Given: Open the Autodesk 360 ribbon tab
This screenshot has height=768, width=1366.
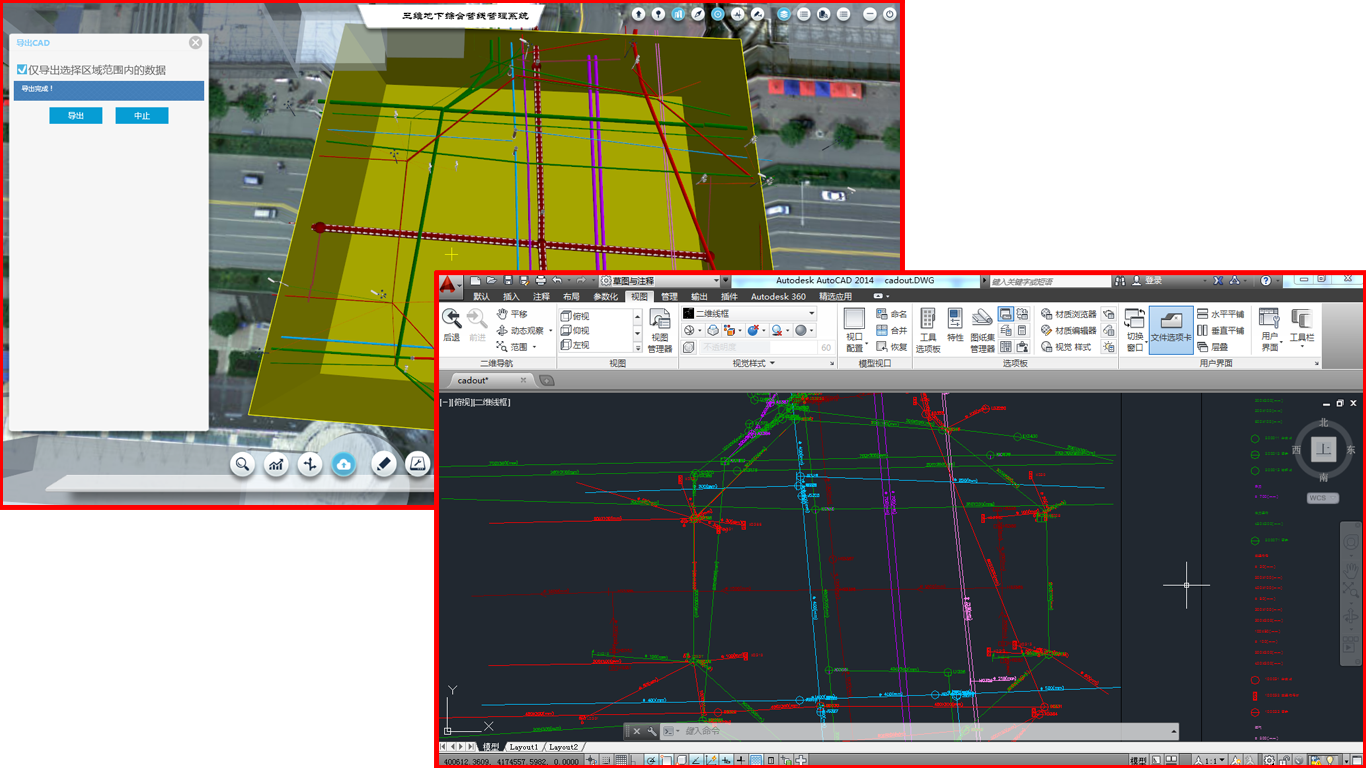Looking at the screenshot, I should point(778,297).
